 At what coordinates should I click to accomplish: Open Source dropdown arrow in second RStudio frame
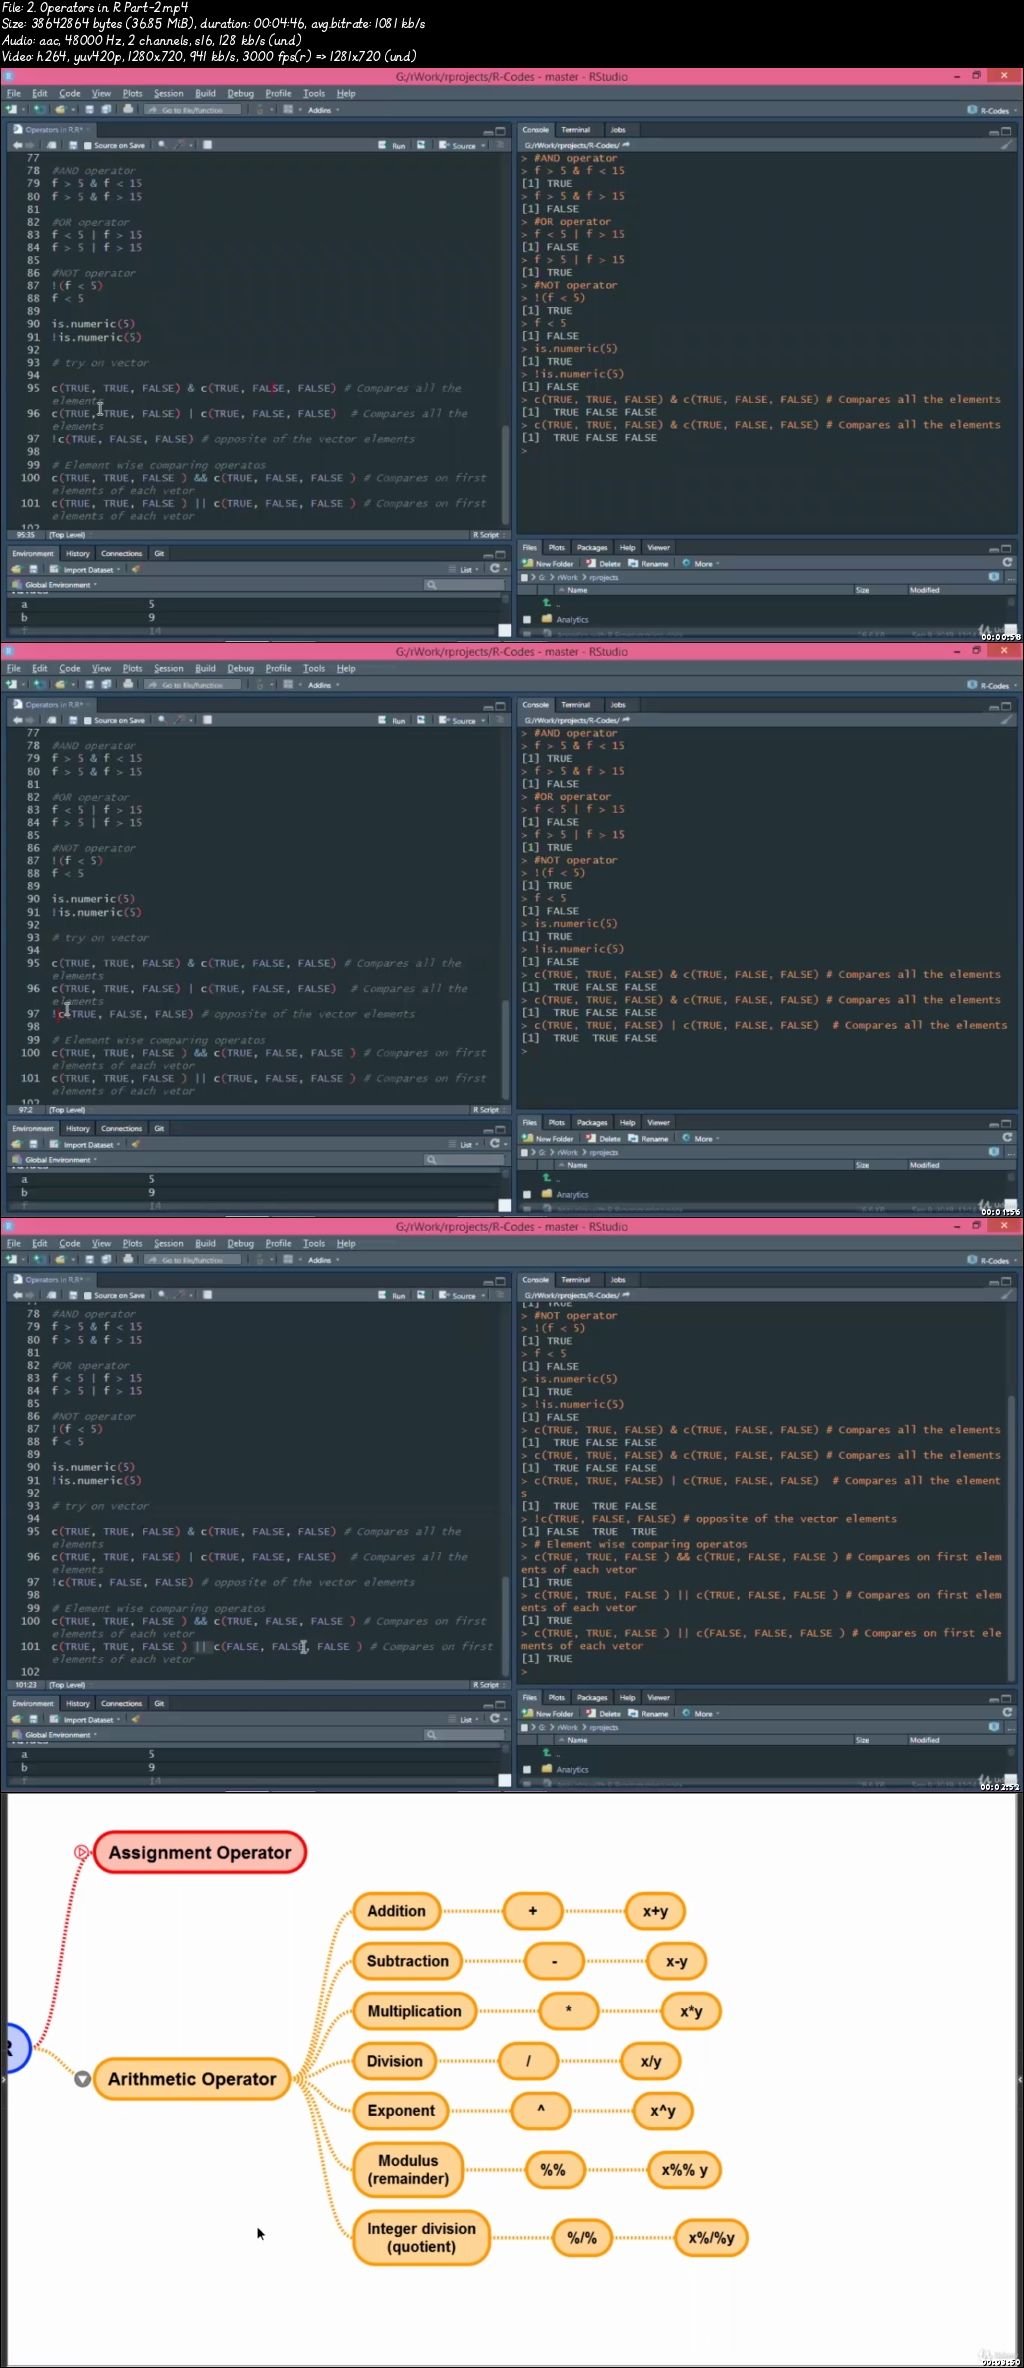tap(483, 720)
